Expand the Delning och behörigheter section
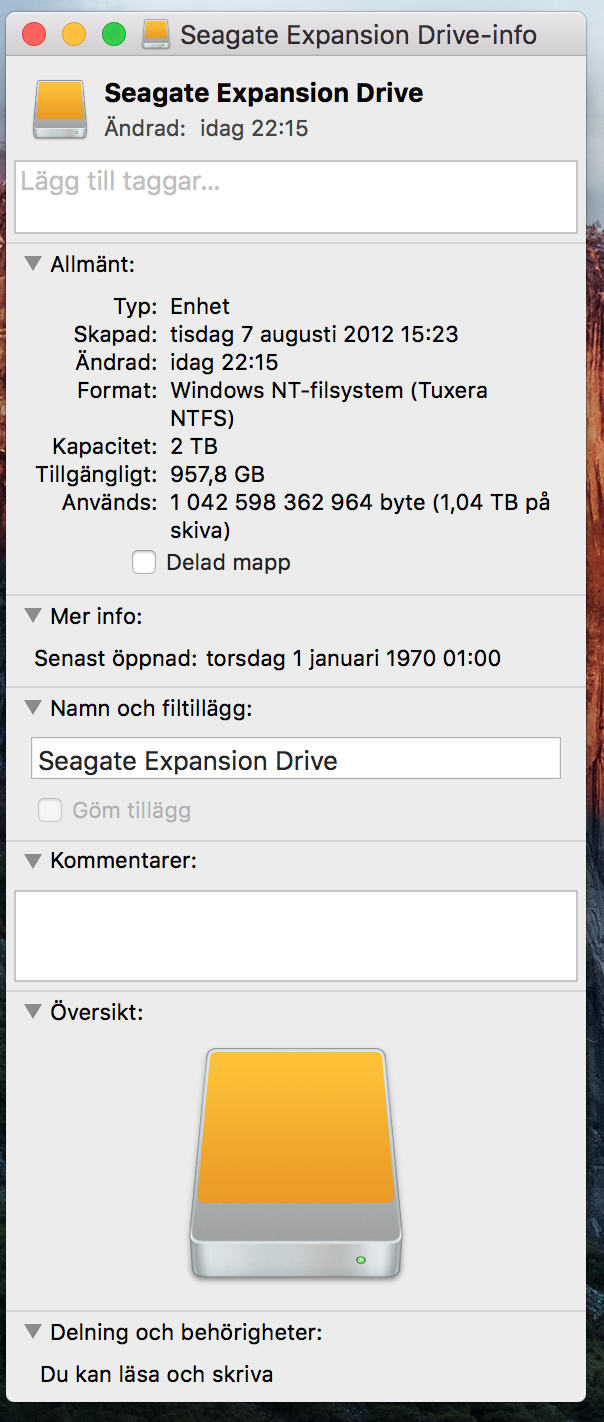 tap(33, 1332)
